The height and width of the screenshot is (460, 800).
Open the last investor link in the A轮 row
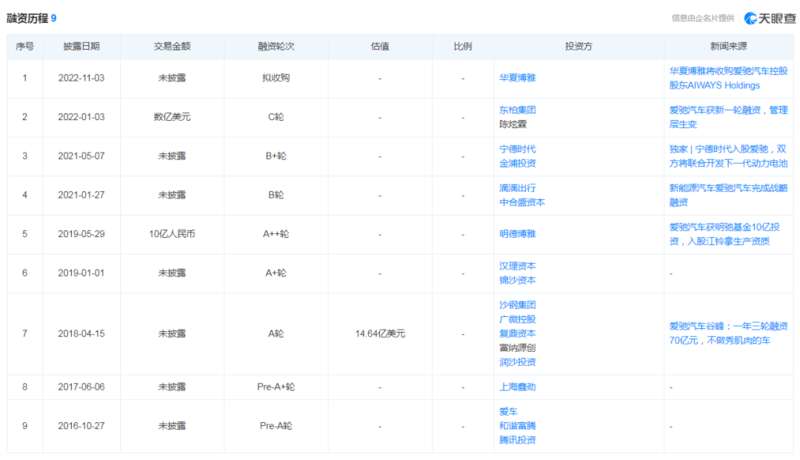click(517, 362)
